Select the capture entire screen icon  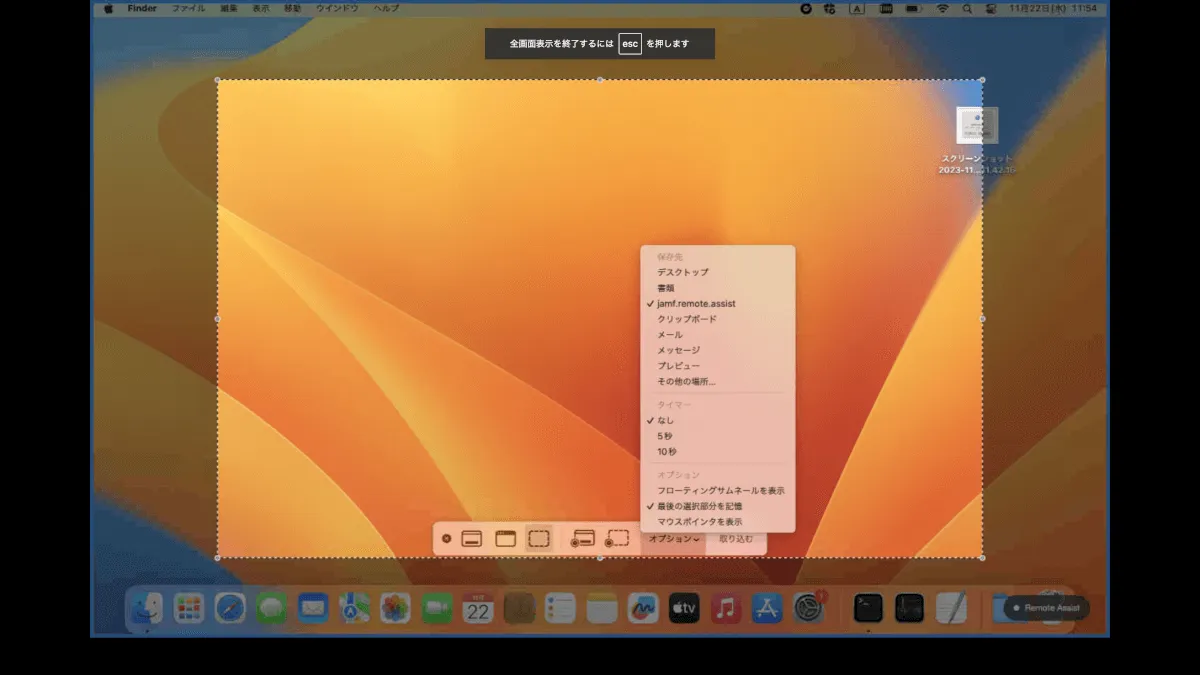pyautogui.click(x=472, y=539)
